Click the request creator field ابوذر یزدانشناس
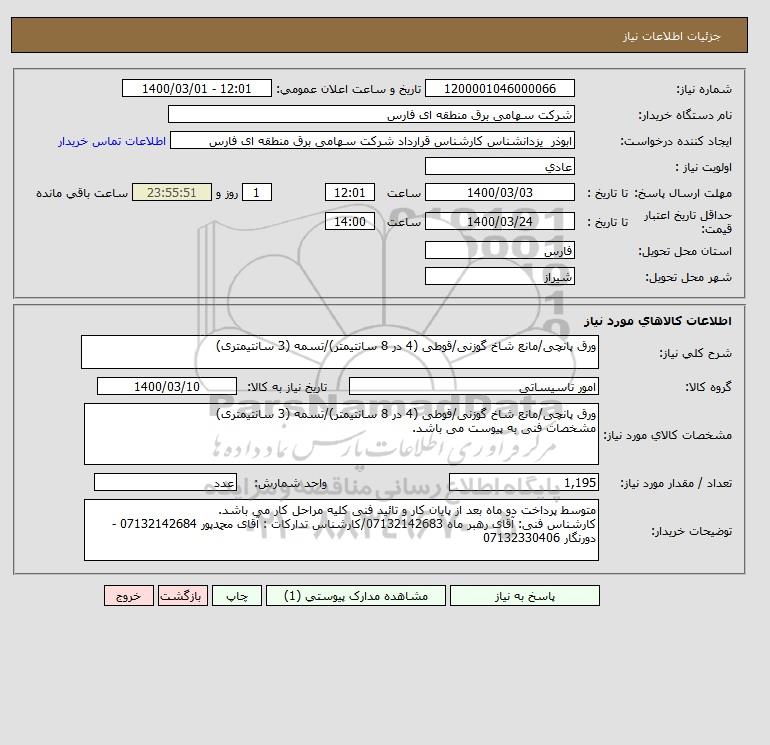The width and height of the screenshot is (770, 745). point(372,140)
